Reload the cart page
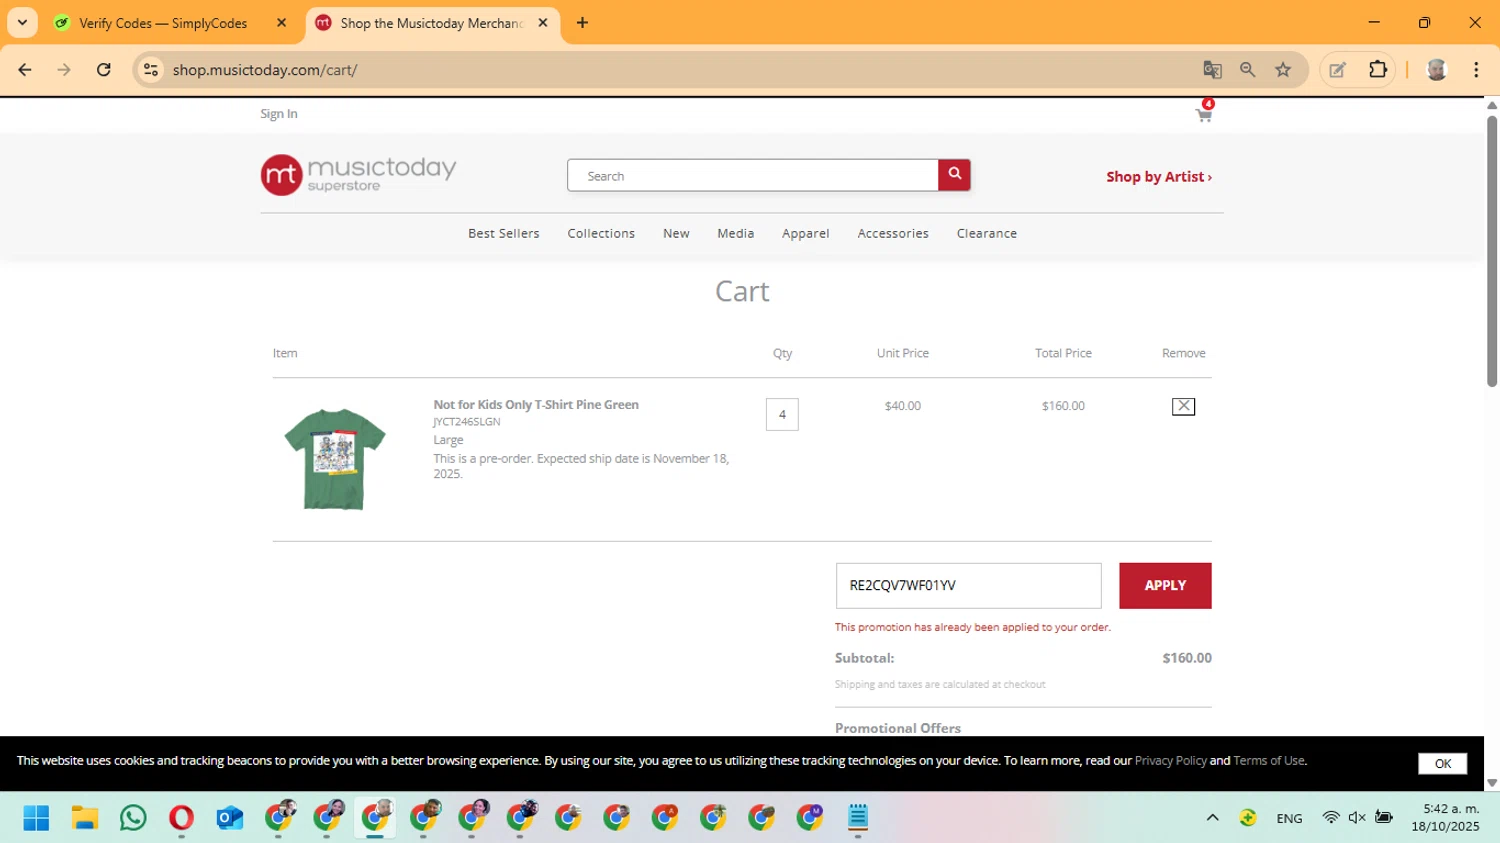 tap(104, 70)
